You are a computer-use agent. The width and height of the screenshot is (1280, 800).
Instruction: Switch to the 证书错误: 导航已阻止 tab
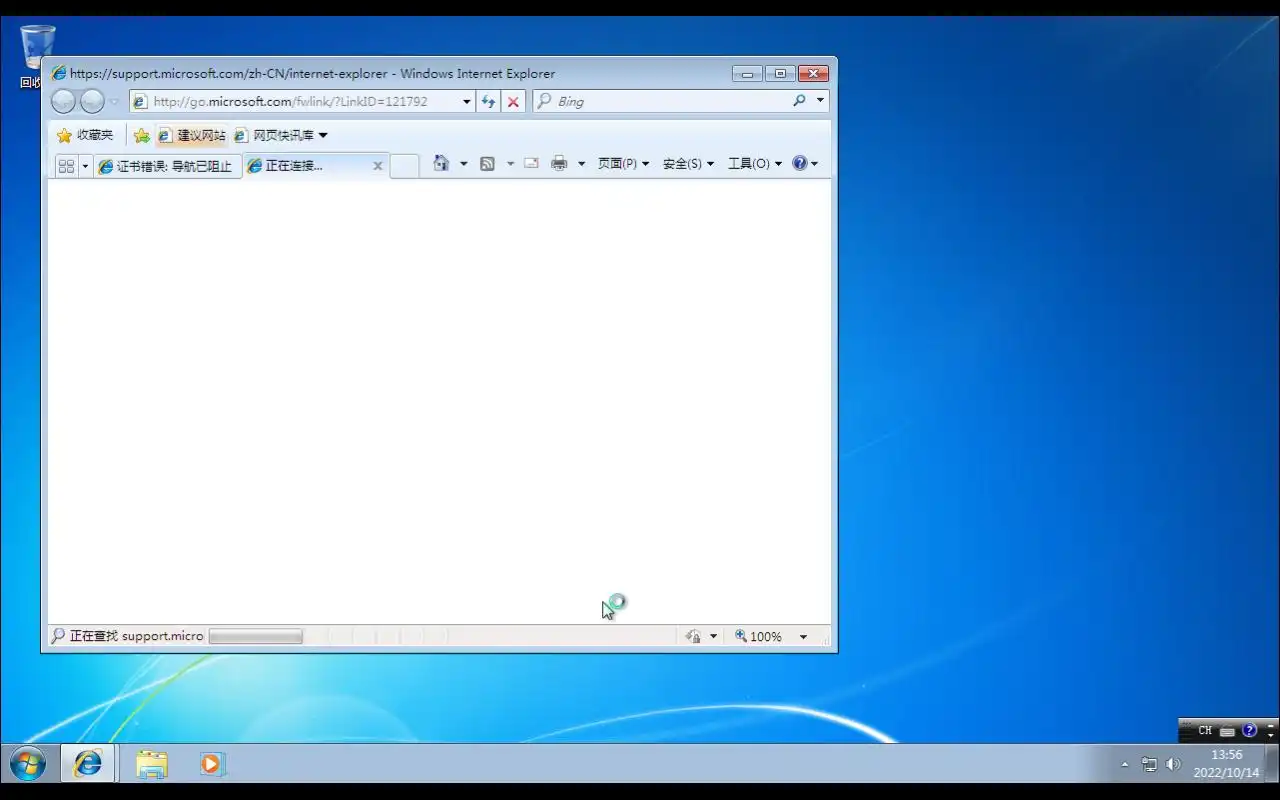(167, 166)
